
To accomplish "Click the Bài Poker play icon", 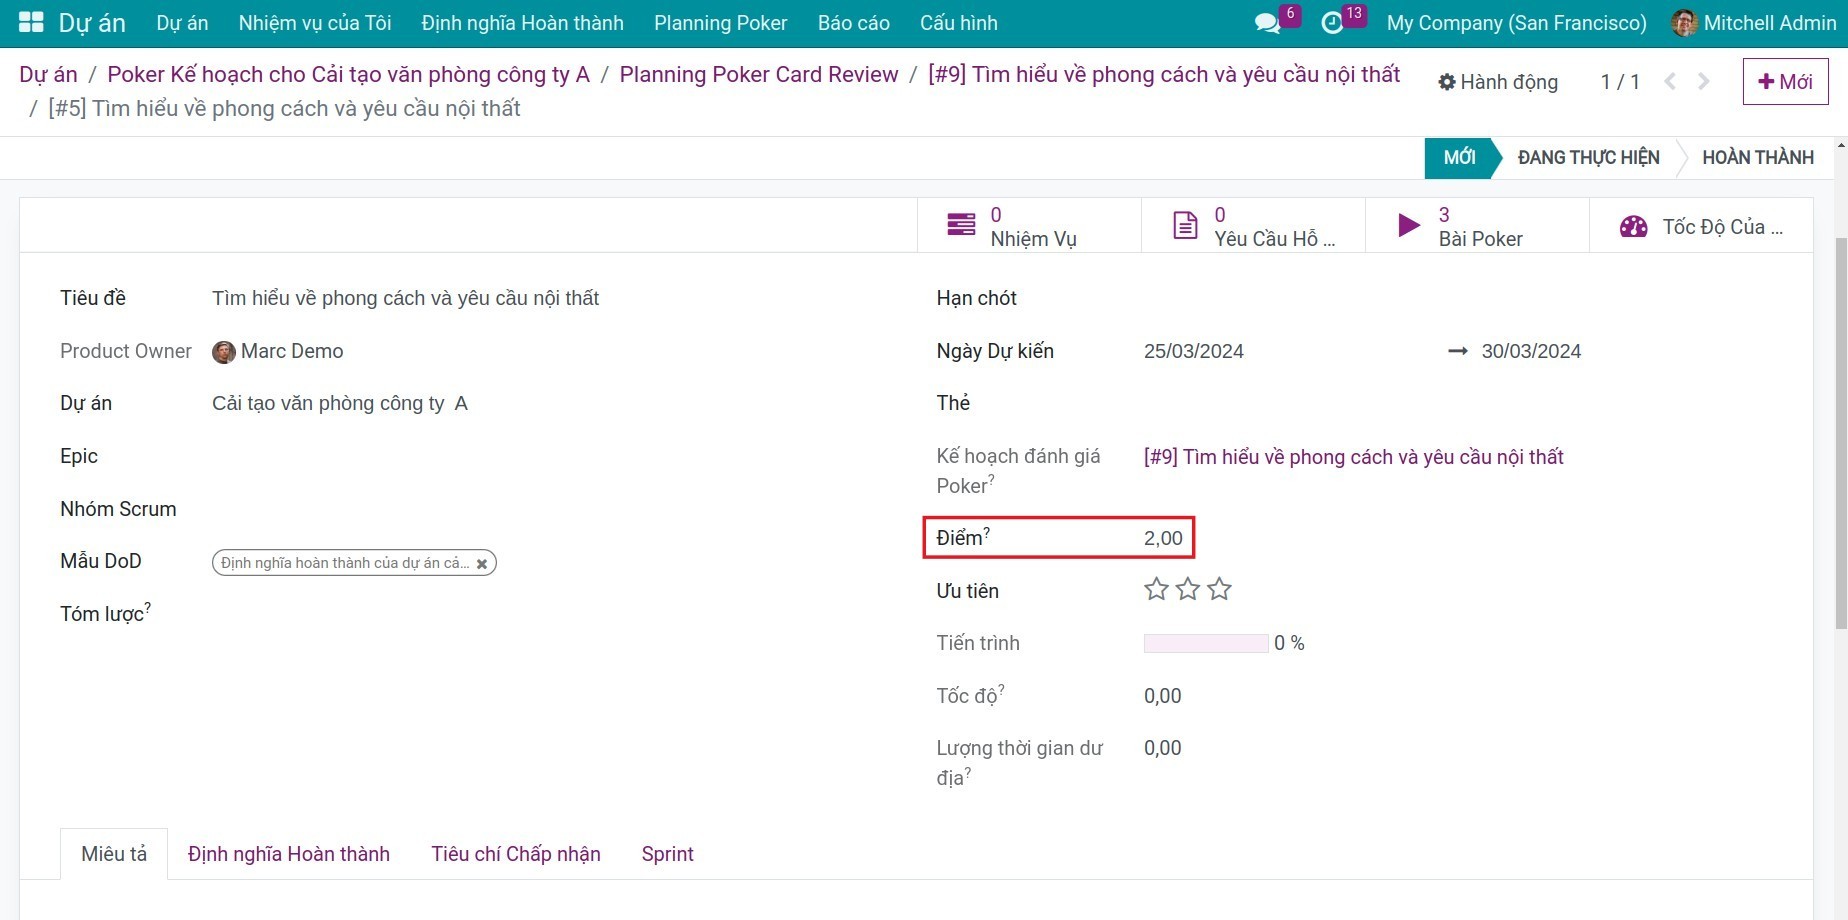I will click(x=1408, y=225).
